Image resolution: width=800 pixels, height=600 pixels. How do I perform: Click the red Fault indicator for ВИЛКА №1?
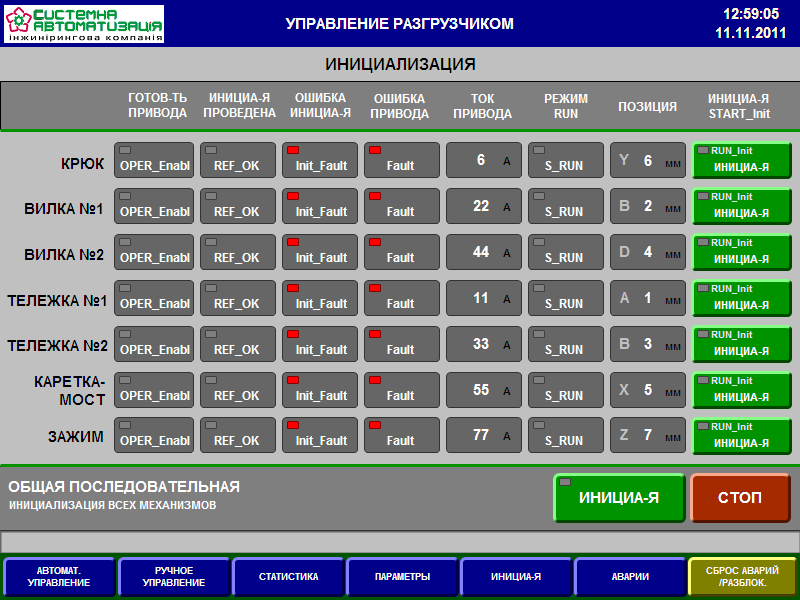(x=401, y=206)
